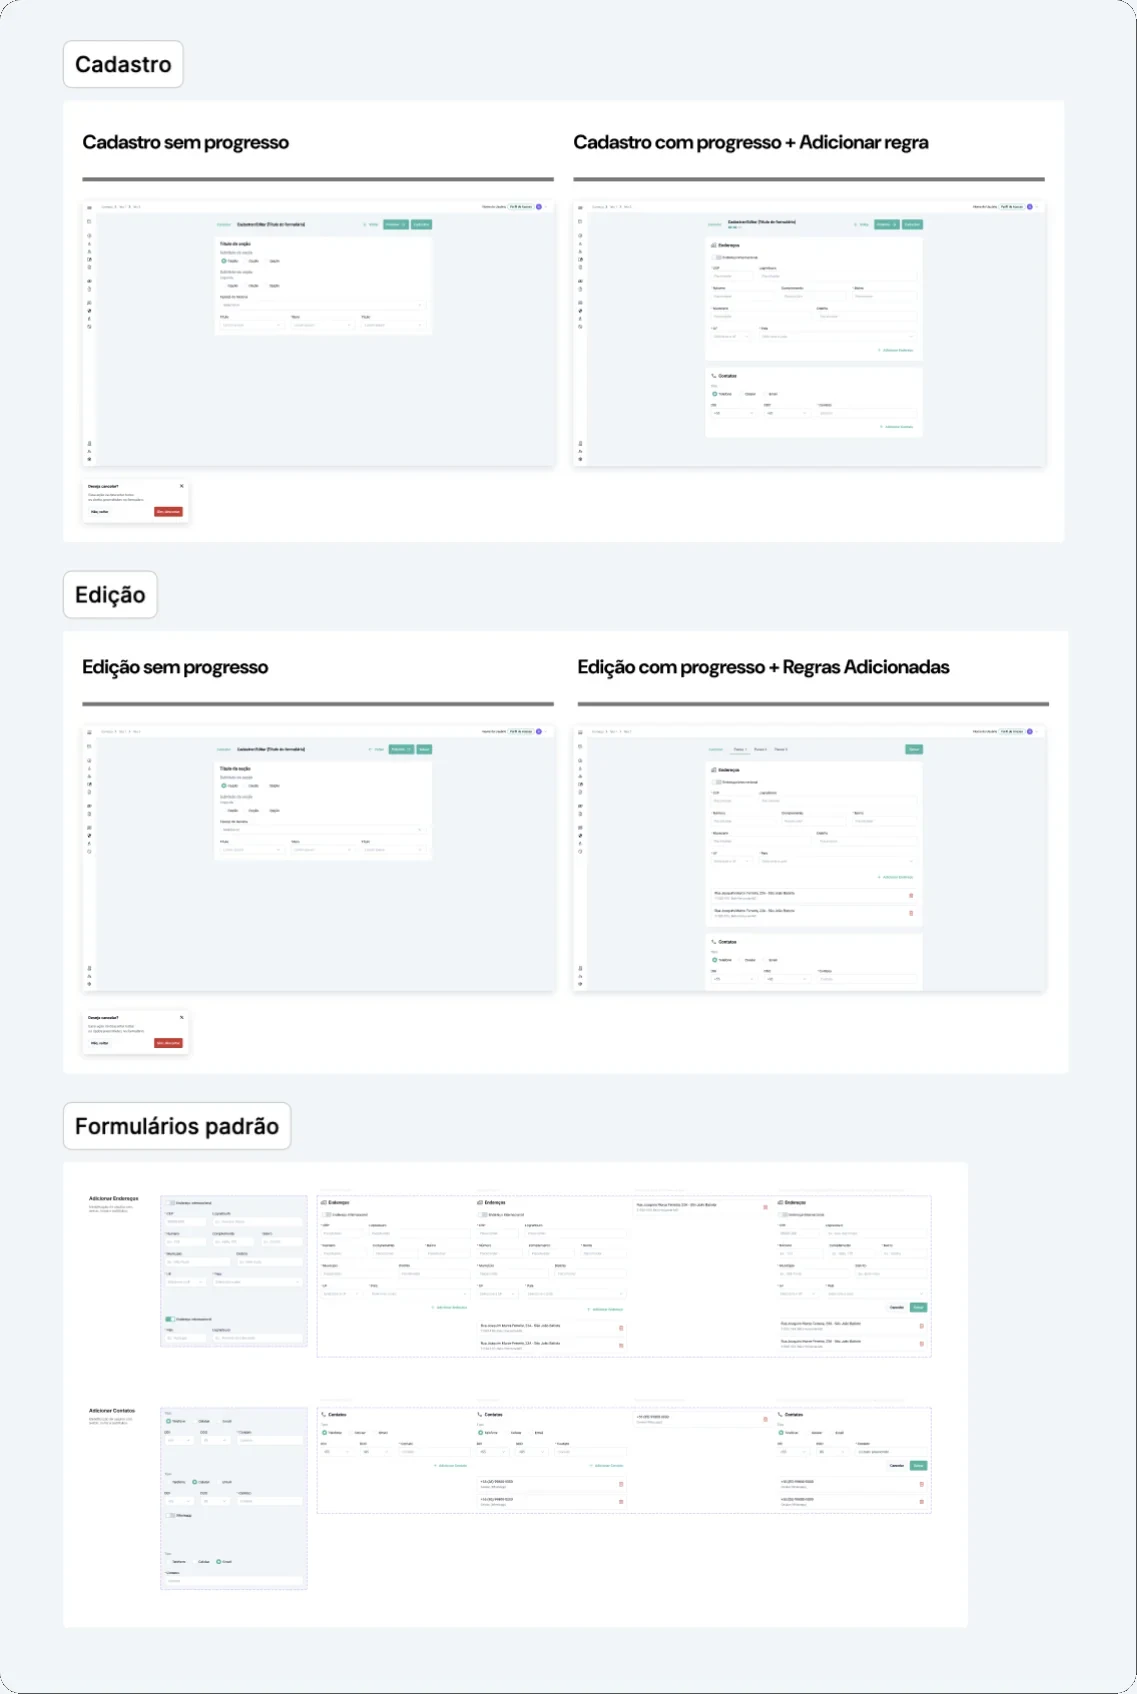Close the cancel dialog under Edição sem progresso
Image resolution: width=1137 pixels, height=1694 pixels.
[182, 1017]
